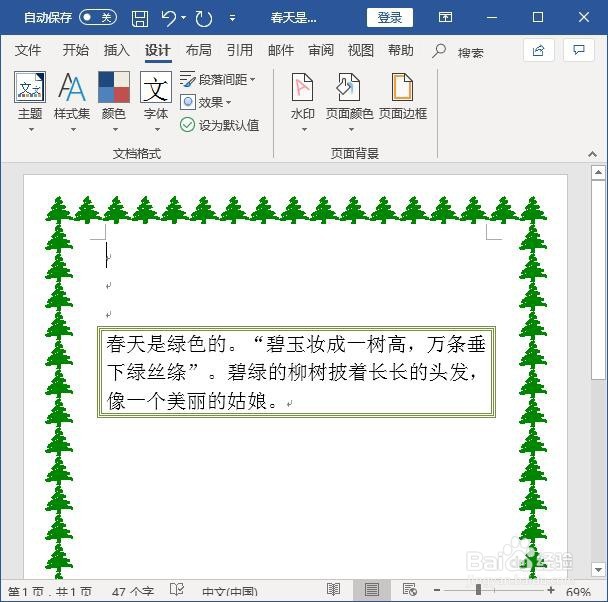Collapse the ribbon with the chevron

[592, 154]
